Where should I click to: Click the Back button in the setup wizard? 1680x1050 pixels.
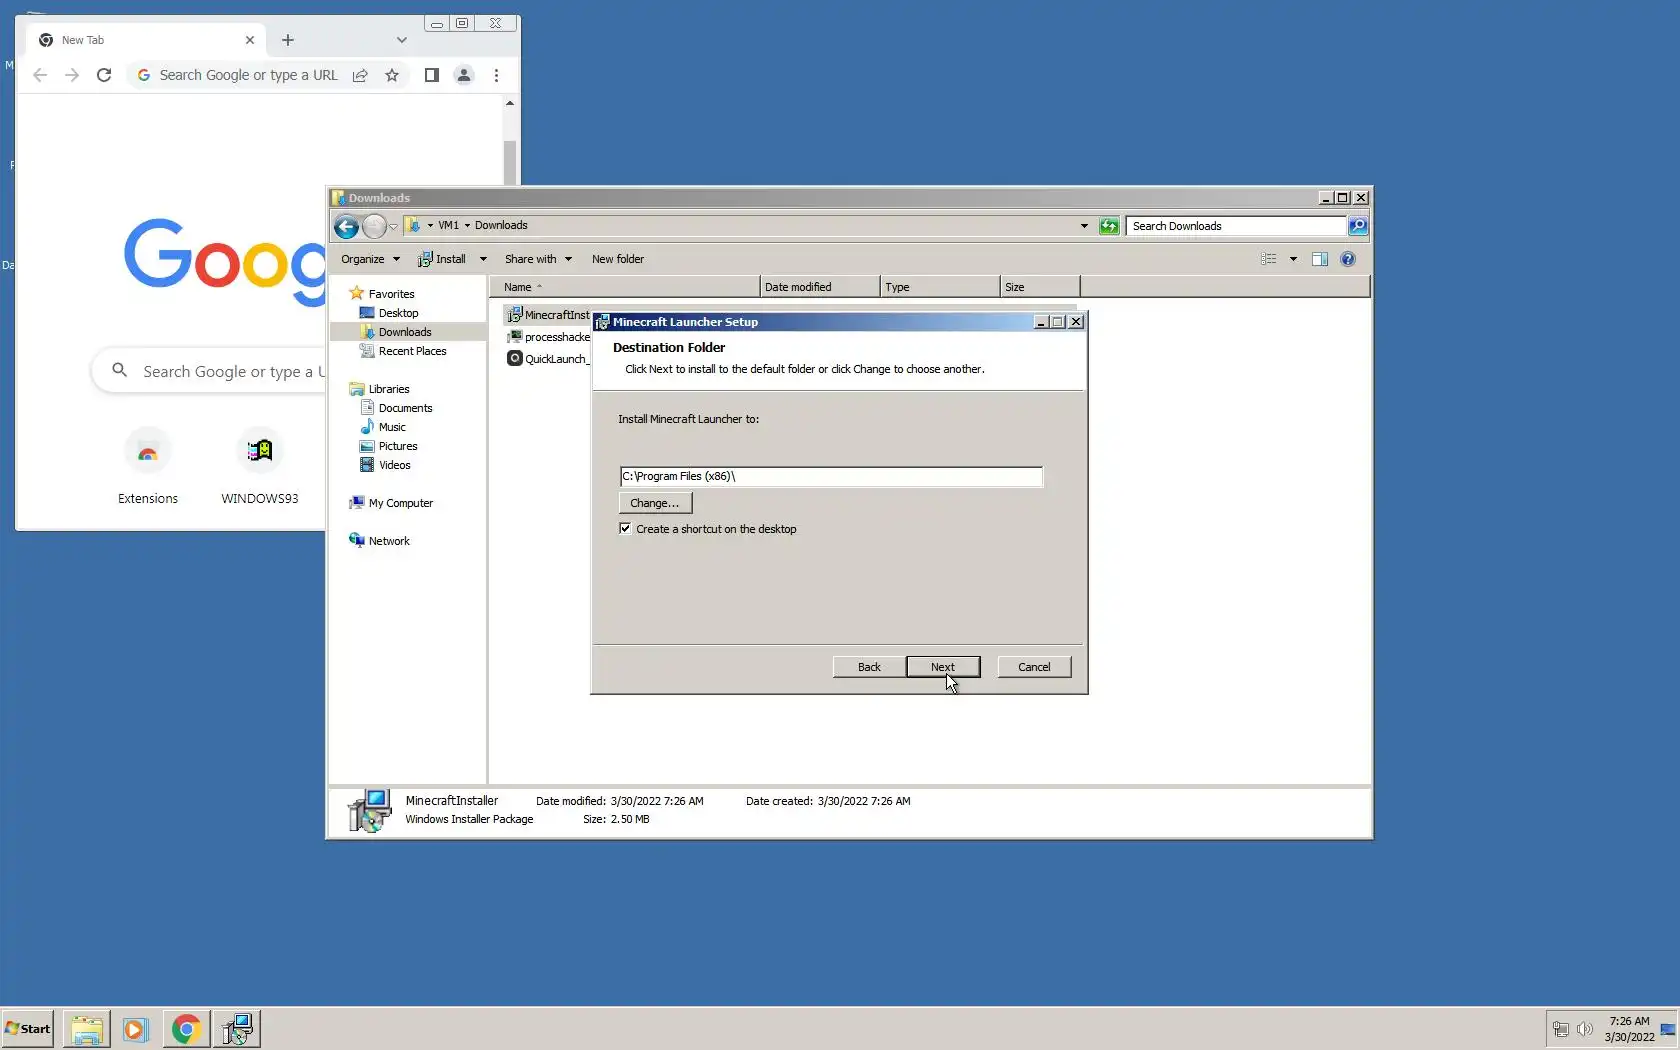click(x=869, y=667)
